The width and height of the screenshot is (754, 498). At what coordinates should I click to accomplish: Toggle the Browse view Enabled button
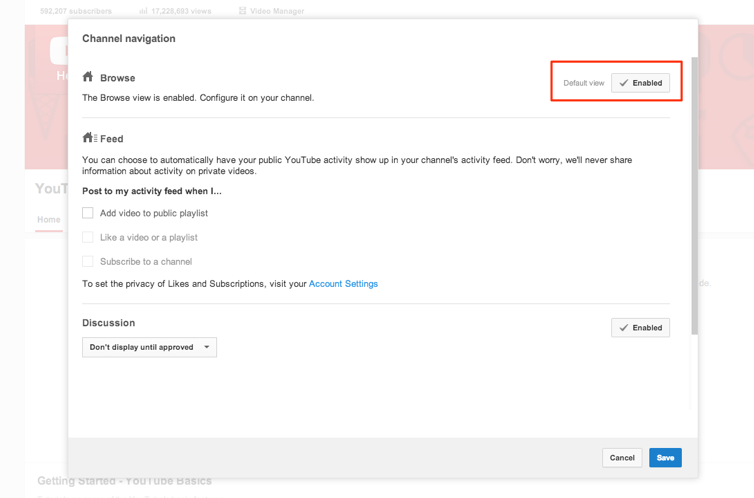(x=640, y=83)
